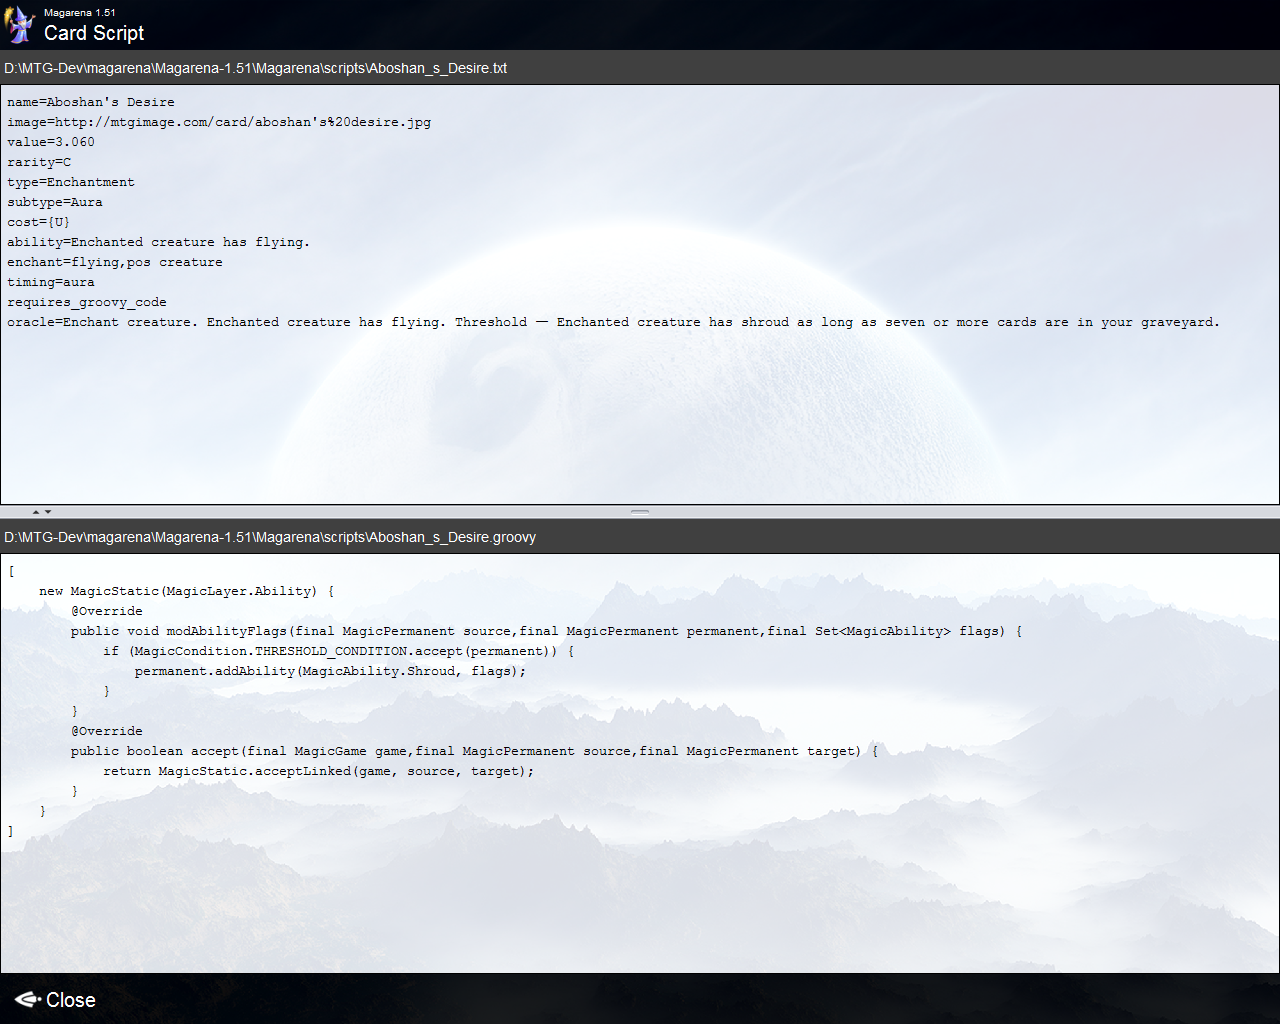The image size is (1280, 1024).
Task: Collapse top pane with divider up arrow
Action: coord(36,512)
